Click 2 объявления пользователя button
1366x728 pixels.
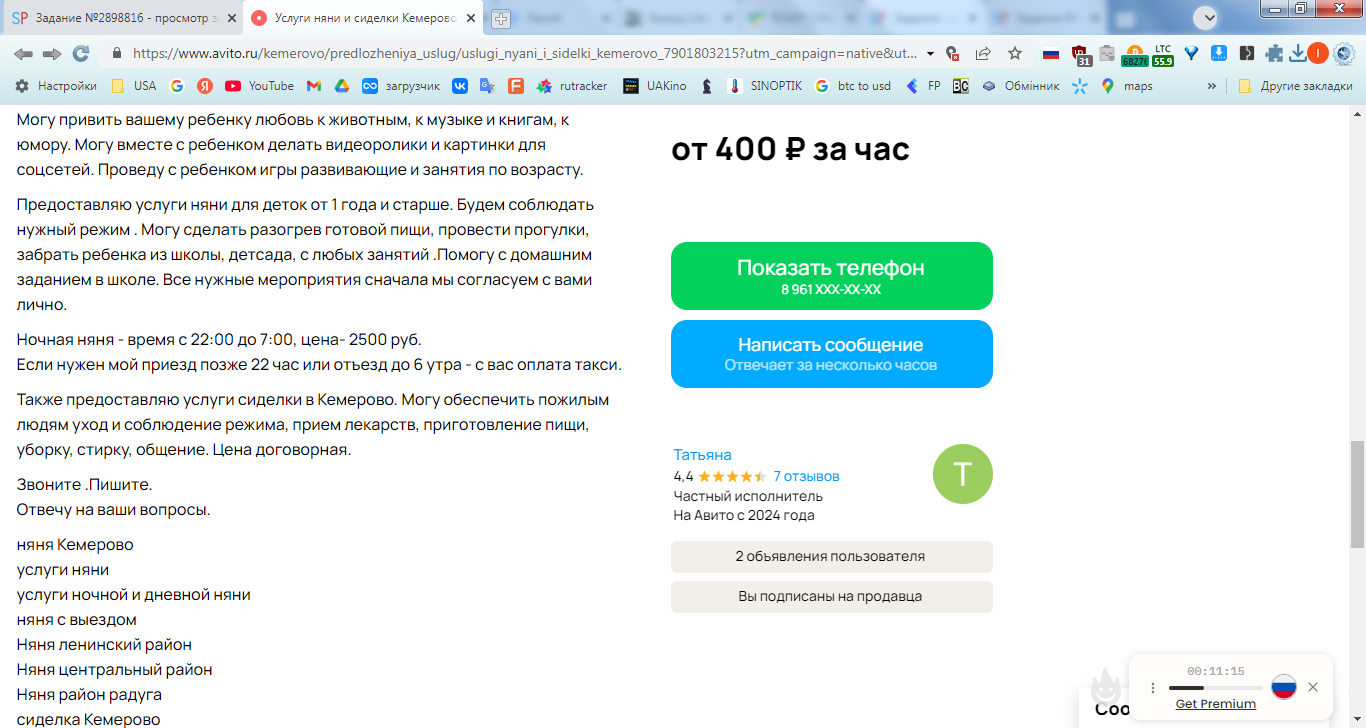tap(832, 557)
